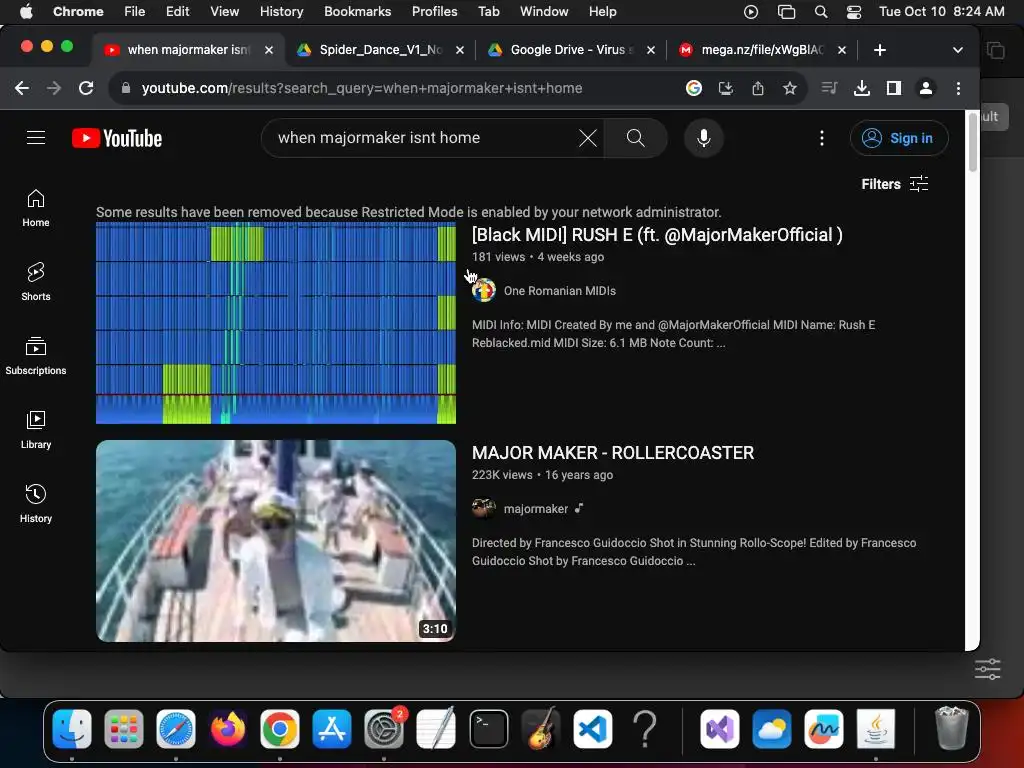Click the One Romanian MIDIs avatar
1024x768 pixels.
(484, 291)
